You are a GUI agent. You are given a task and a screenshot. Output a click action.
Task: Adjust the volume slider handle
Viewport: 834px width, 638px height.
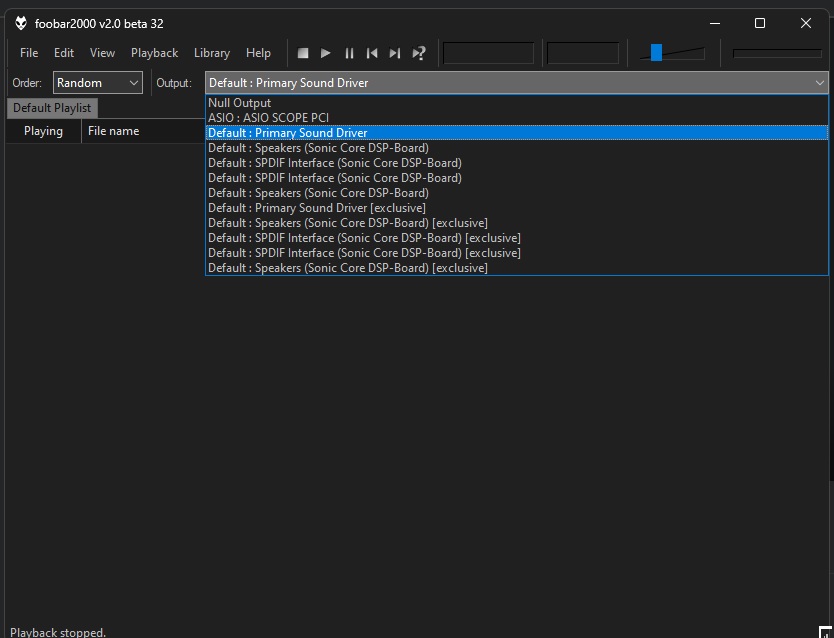click(x=656, y=53)
